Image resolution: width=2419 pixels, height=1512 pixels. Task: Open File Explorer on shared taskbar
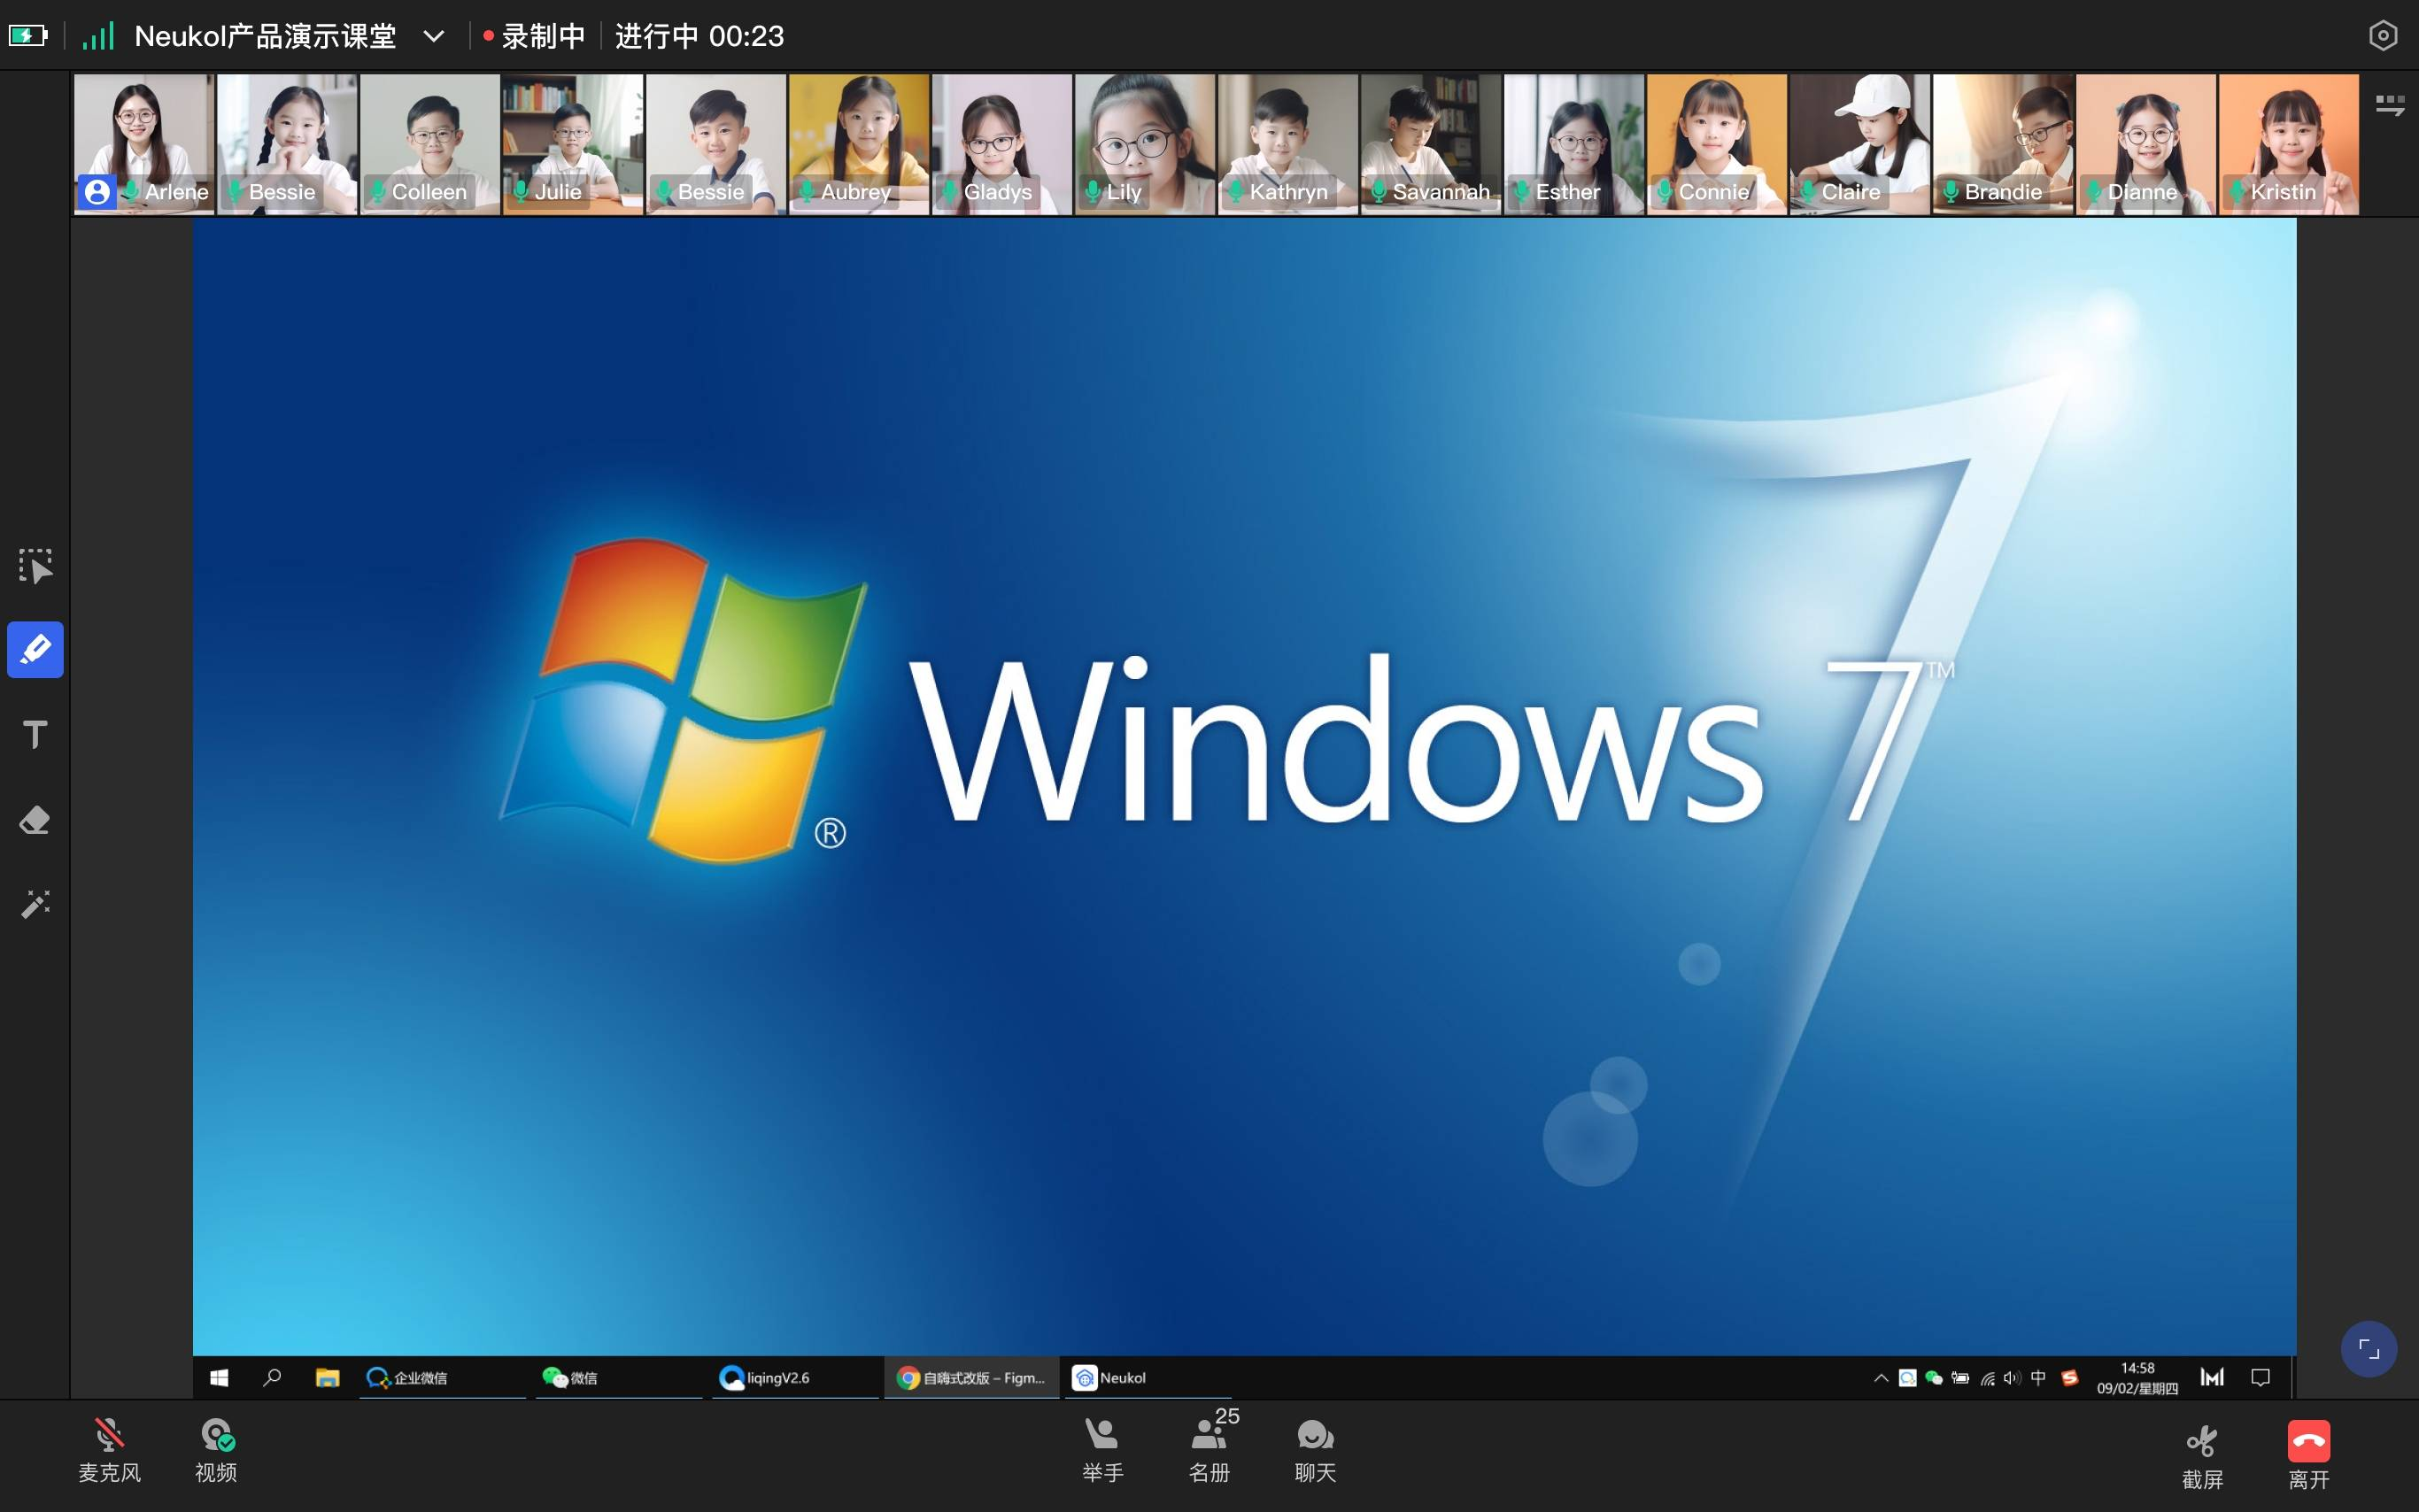click(x=327, y=1377)
